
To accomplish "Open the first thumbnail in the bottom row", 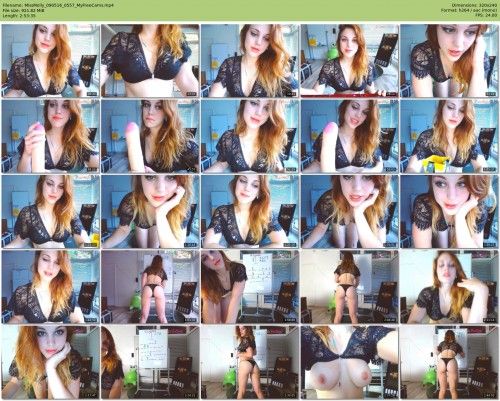I will tap(50, 363).
